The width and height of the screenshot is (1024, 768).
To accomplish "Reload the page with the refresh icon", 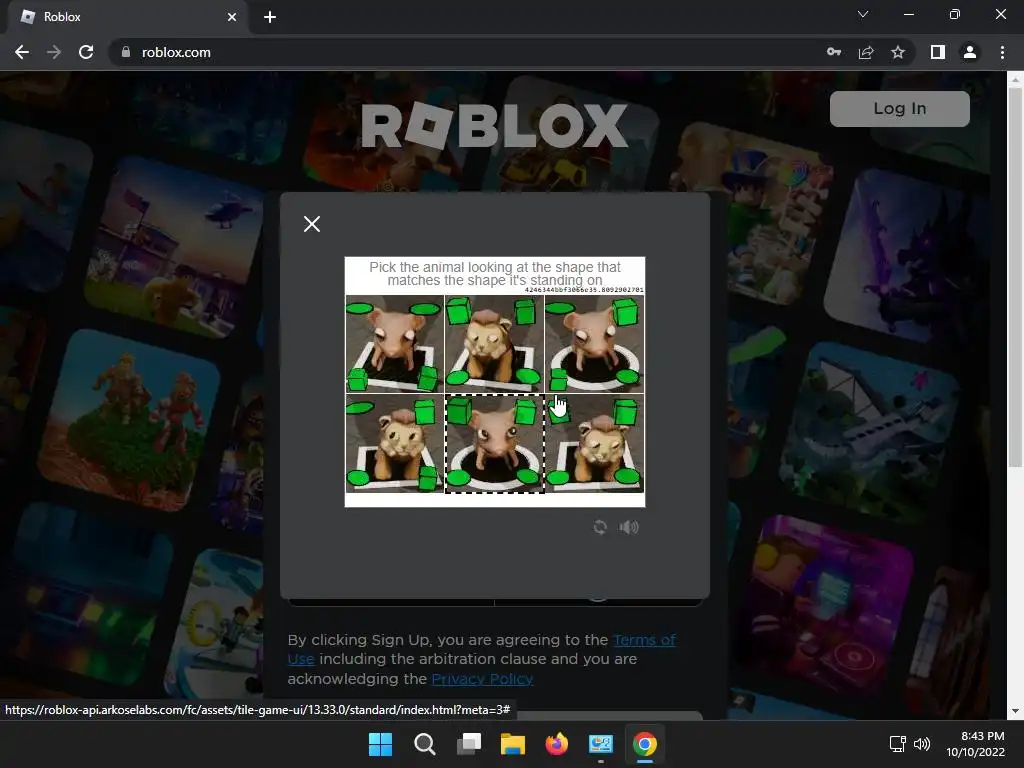I will [x=86, y=52].
